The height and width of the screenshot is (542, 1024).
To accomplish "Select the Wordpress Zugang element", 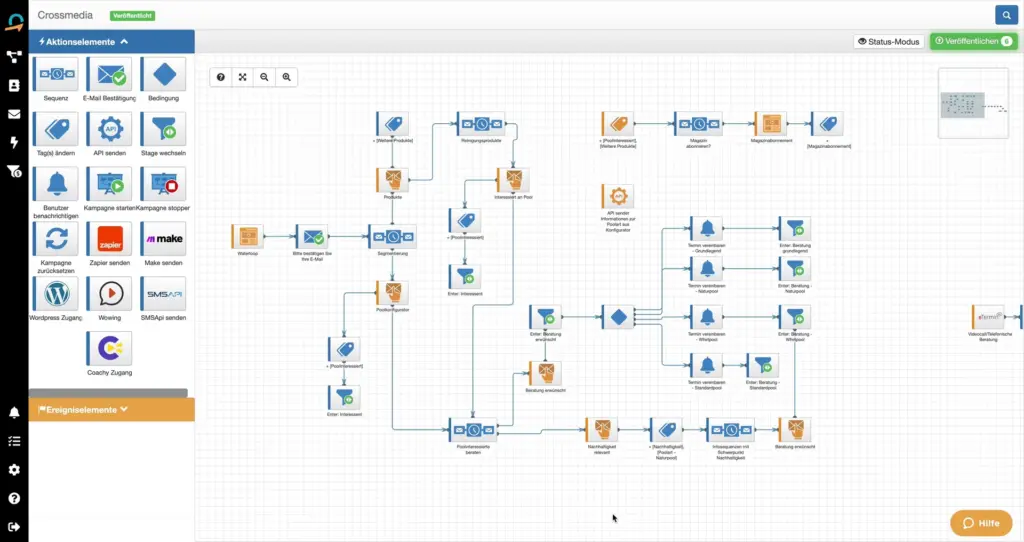I will coord(56,294).
